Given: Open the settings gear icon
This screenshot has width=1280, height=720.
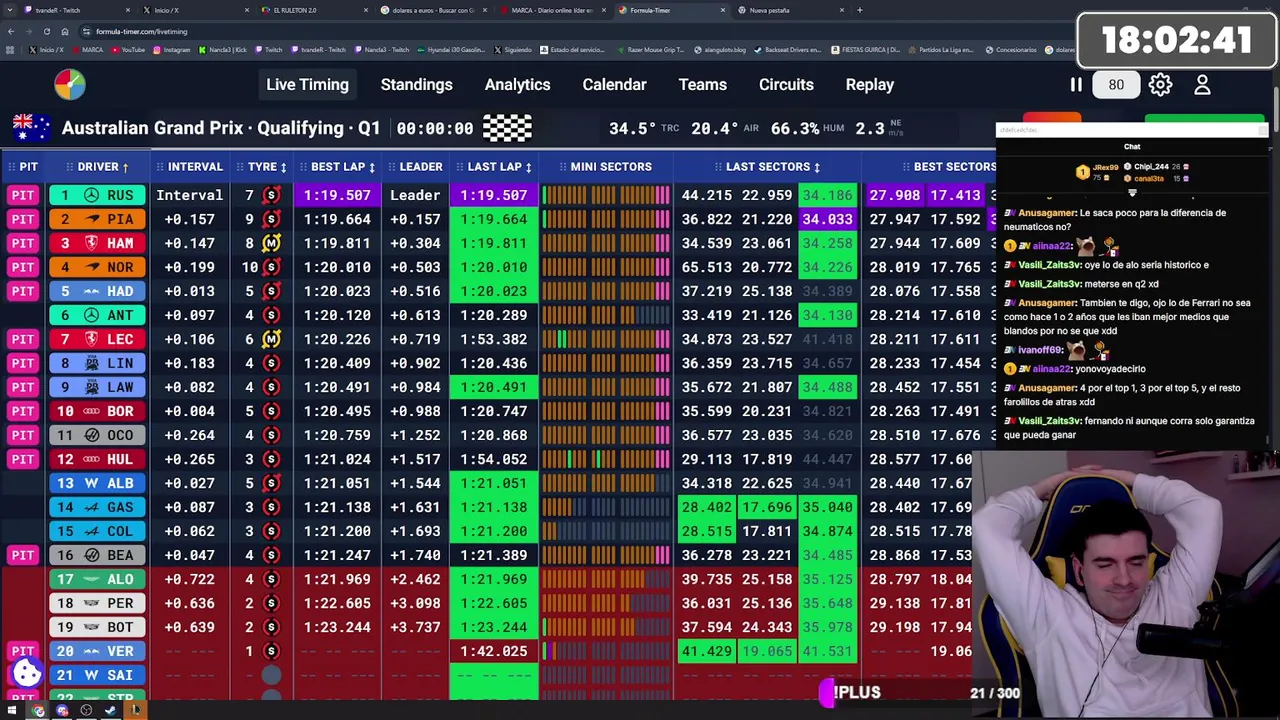Looking at the screenshot, I should pyautogui.click(x=1160, y=85).
